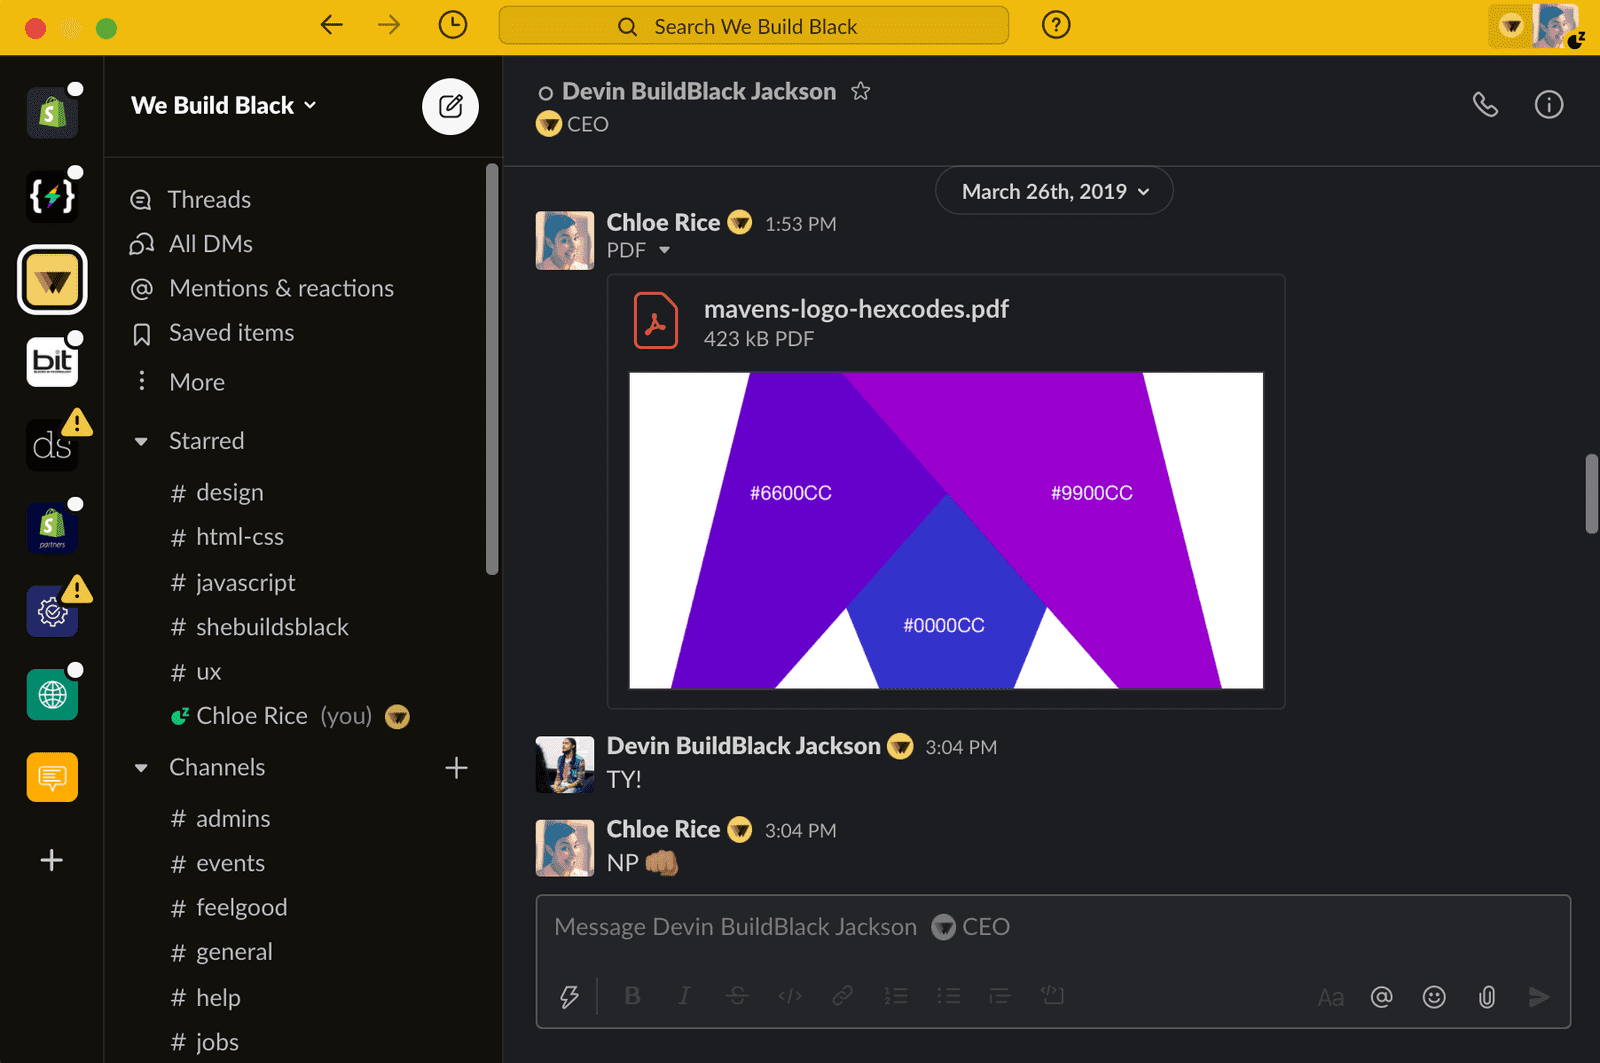The height and width of the screenshot is (1063, 1600).
Task: Open conversation details with the info icon
Action: pos(1548,104)
